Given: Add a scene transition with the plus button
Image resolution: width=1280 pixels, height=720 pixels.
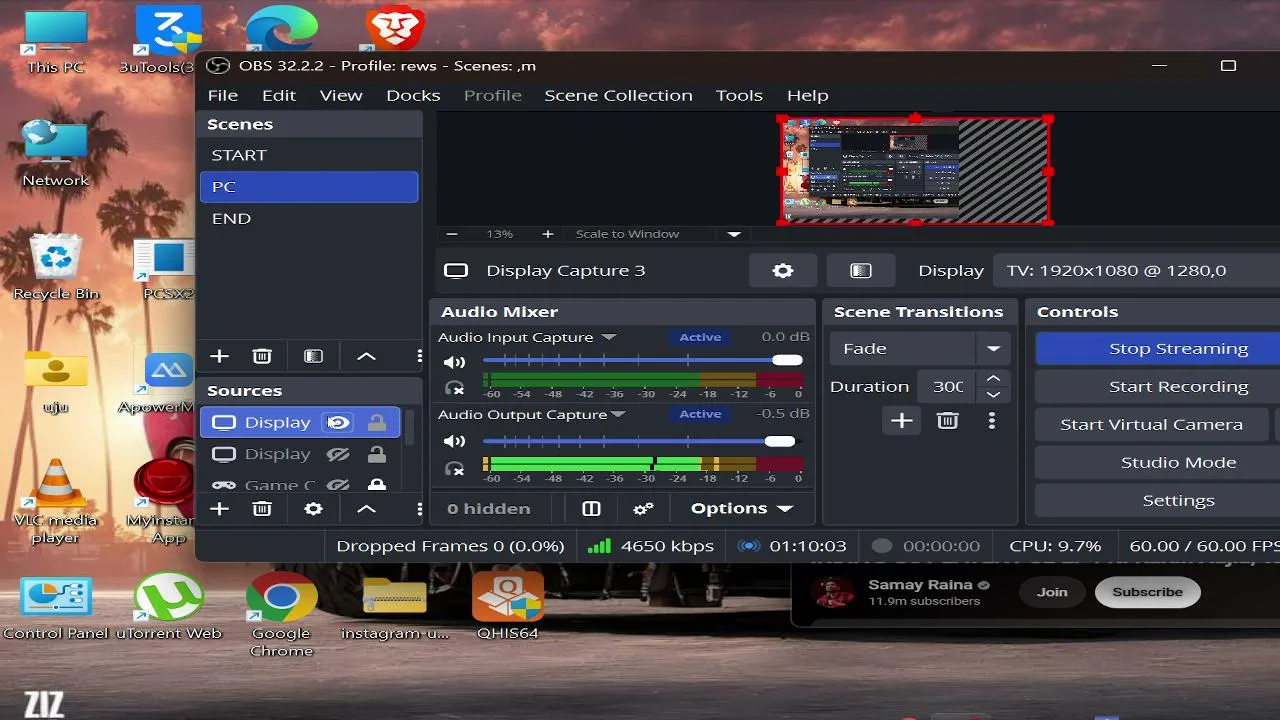Looking at the screenshot, I should point(902,421).
